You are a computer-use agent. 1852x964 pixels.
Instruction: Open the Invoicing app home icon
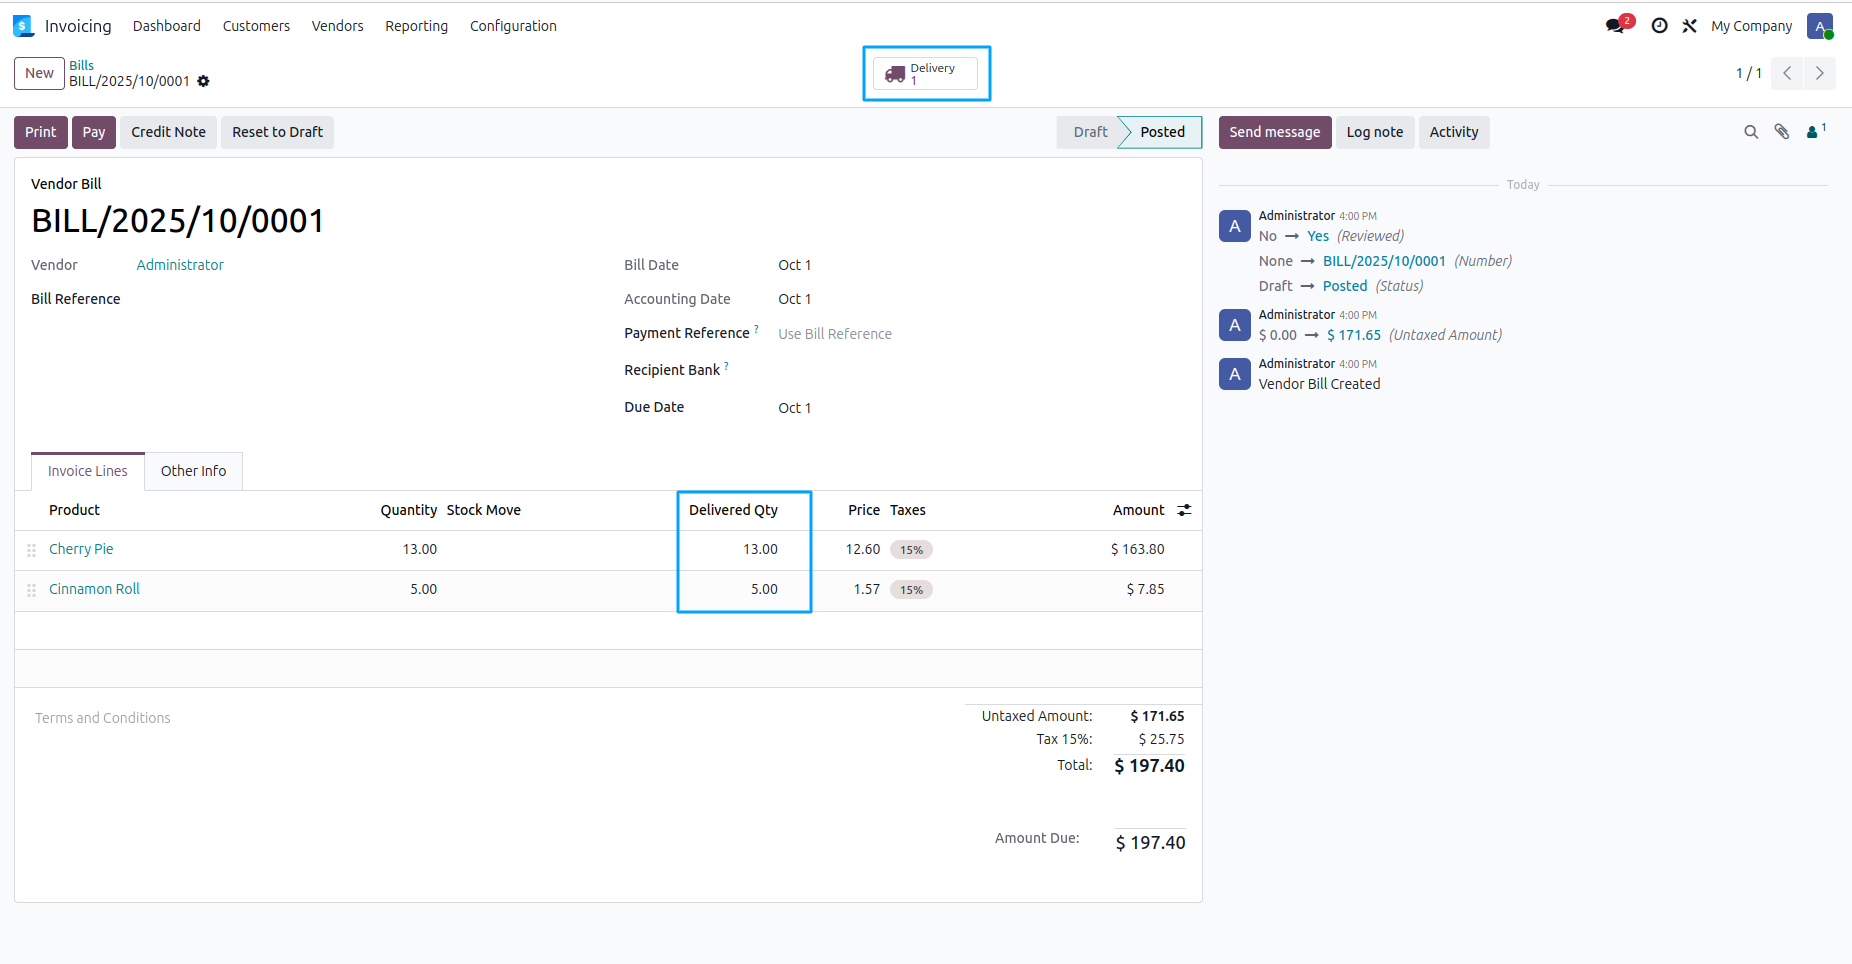tap(23, 26)
